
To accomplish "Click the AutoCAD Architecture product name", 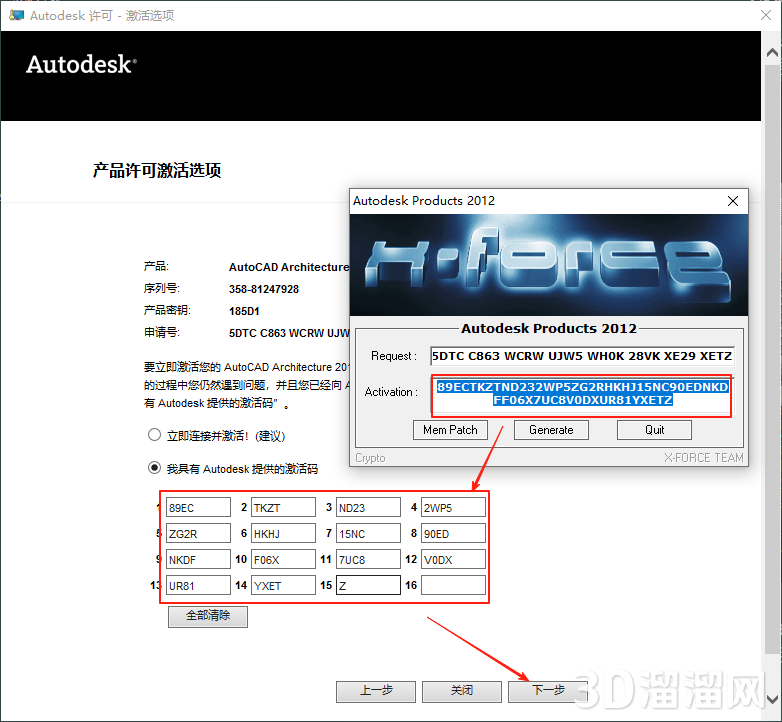I will (x=289, y=267).
